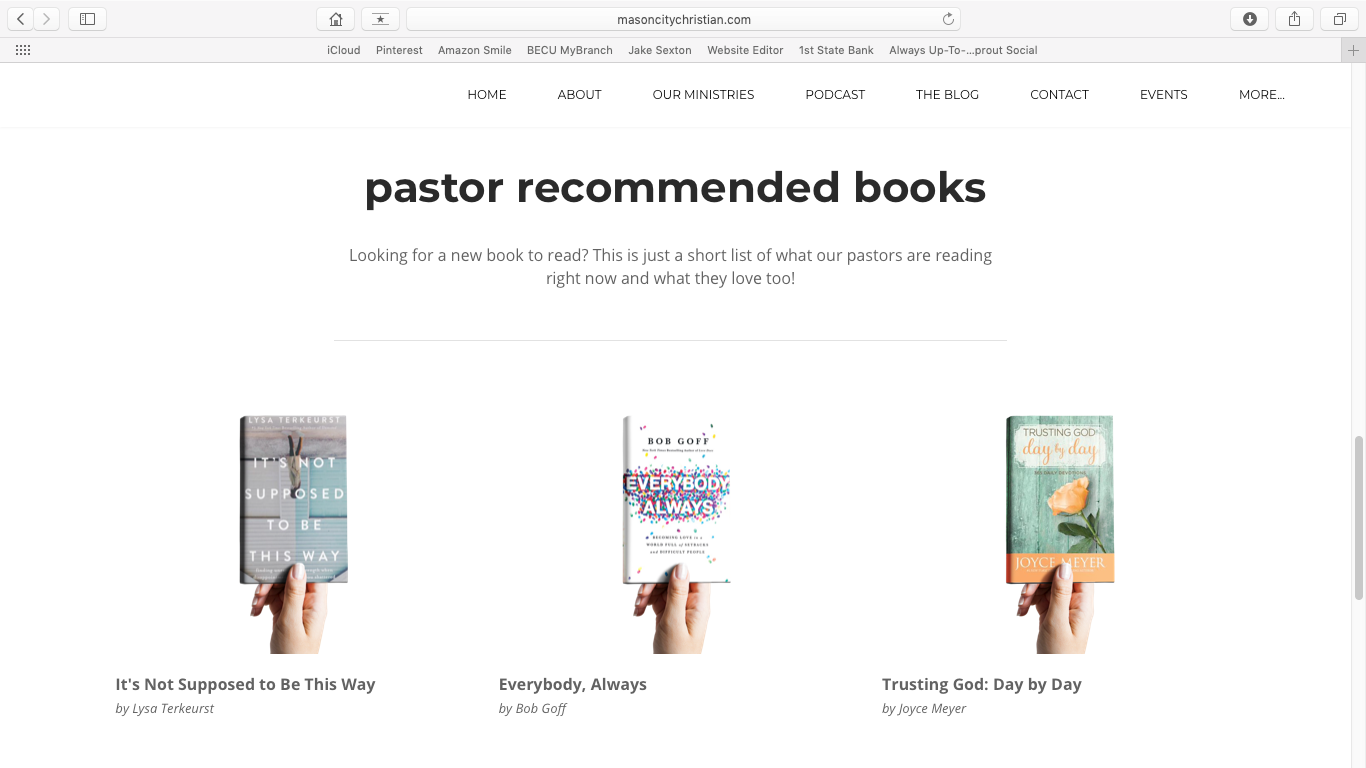Open the OUR MINISTRIES menu
The image size is (1366, 768).
point(703,95)
